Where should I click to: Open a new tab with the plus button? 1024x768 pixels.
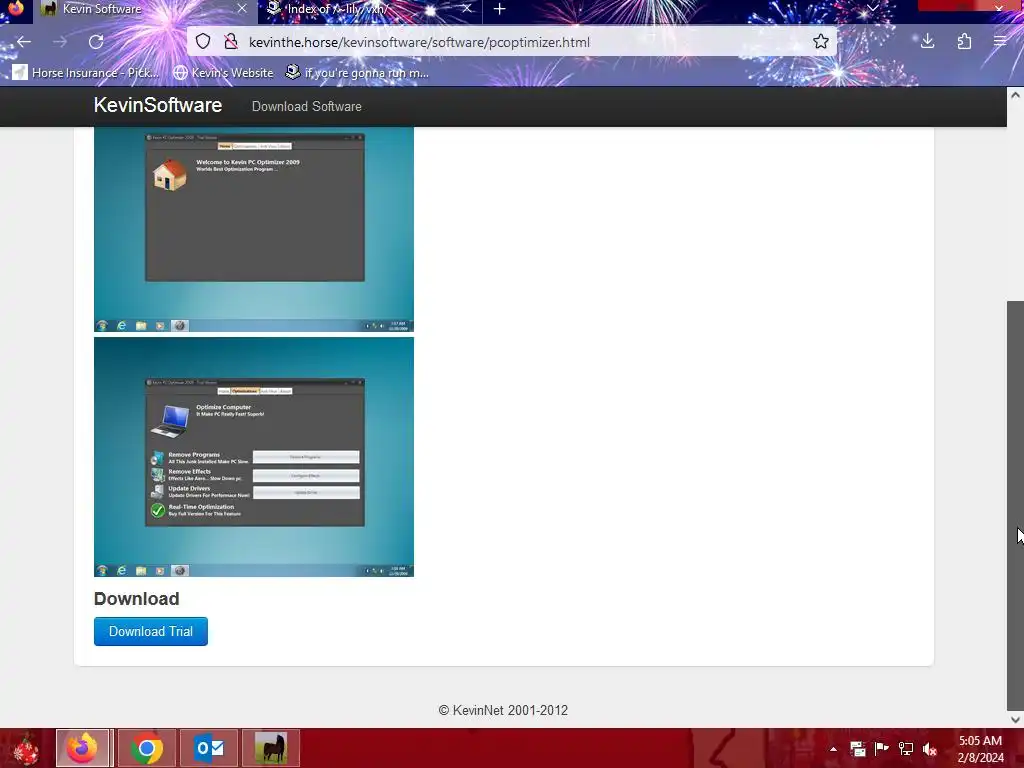coord(500,9)
